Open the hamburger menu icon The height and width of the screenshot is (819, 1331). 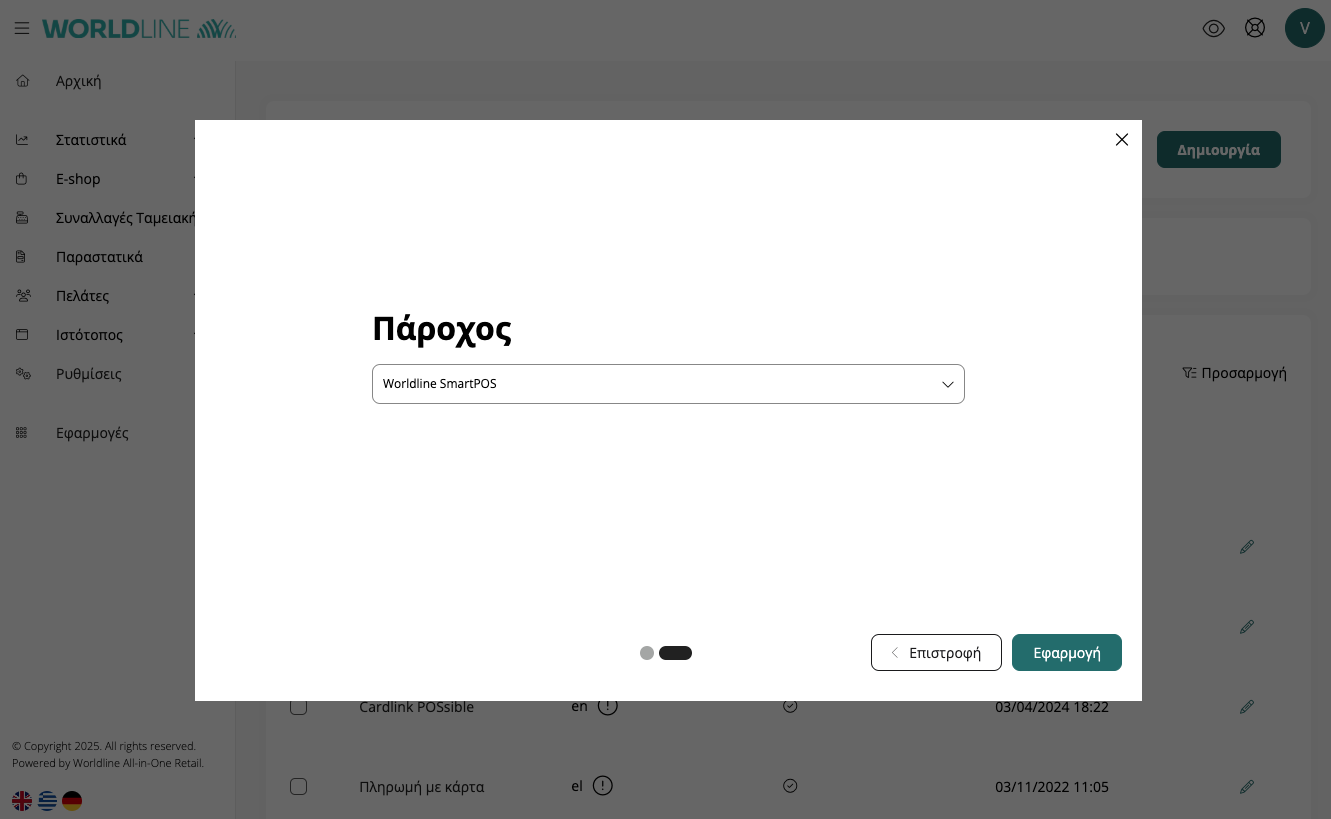click(21, 29)
